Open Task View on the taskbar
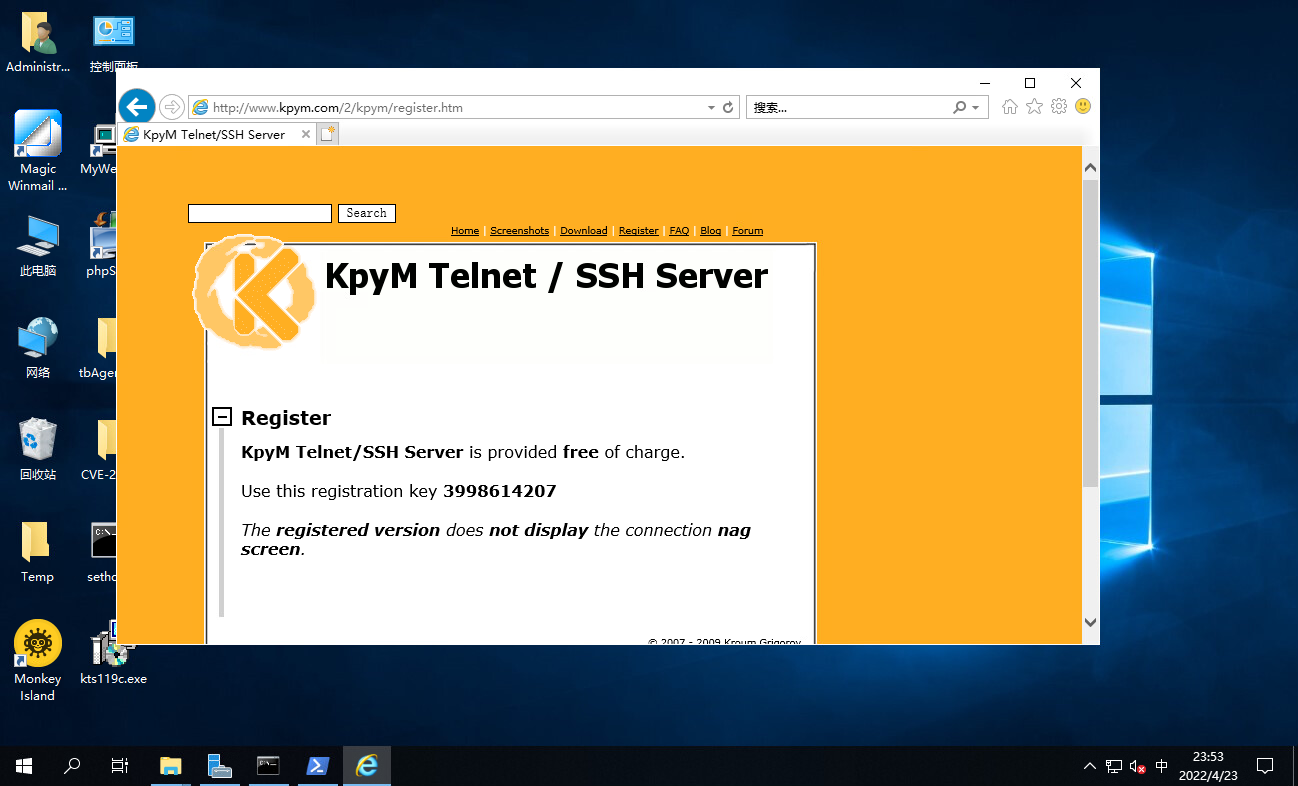Viewport: 1298px width, 786px height. 120,766
